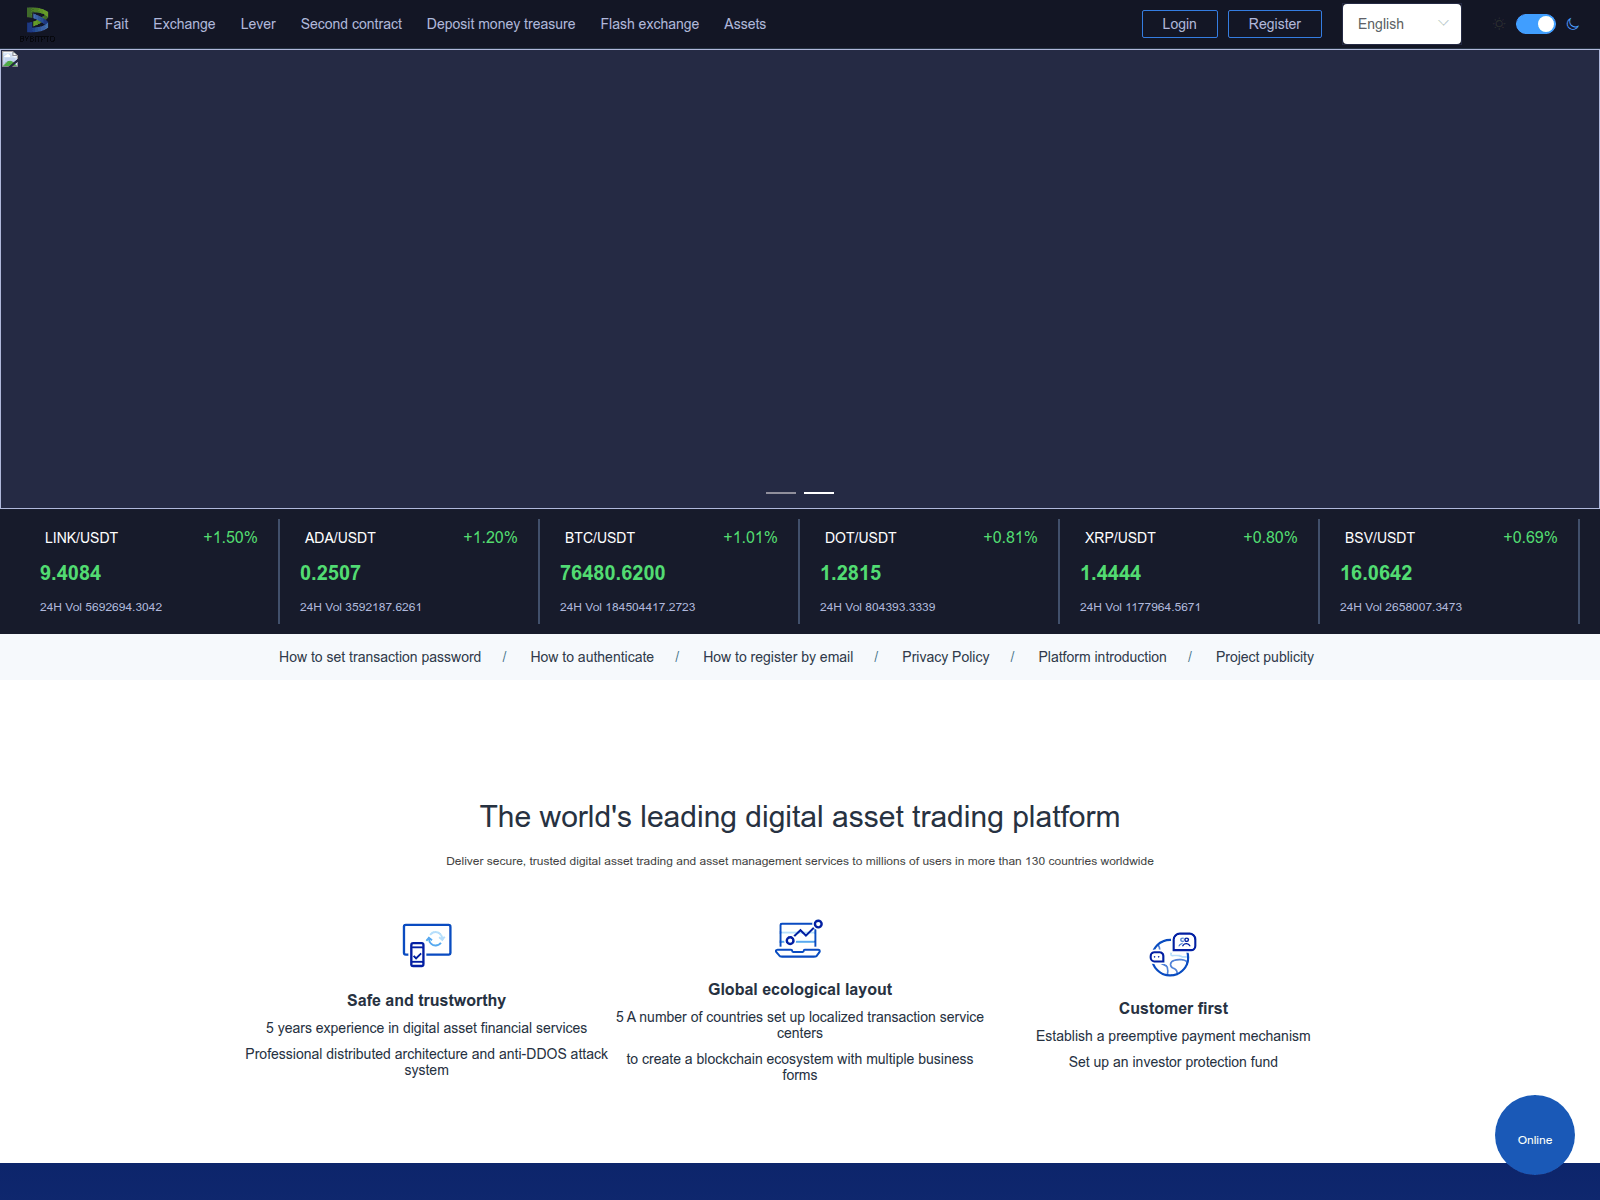The width and height of the screenshot is (1600, 1200).
Task: Open the Online chat button
Action: 1535,1135
